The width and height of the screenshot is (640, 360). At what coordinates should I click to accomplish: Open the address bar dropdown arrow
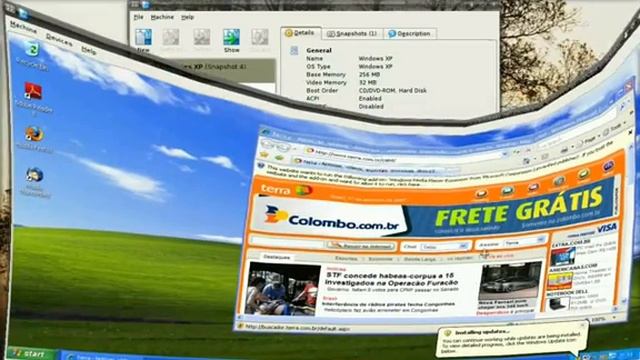coord(505,154)
